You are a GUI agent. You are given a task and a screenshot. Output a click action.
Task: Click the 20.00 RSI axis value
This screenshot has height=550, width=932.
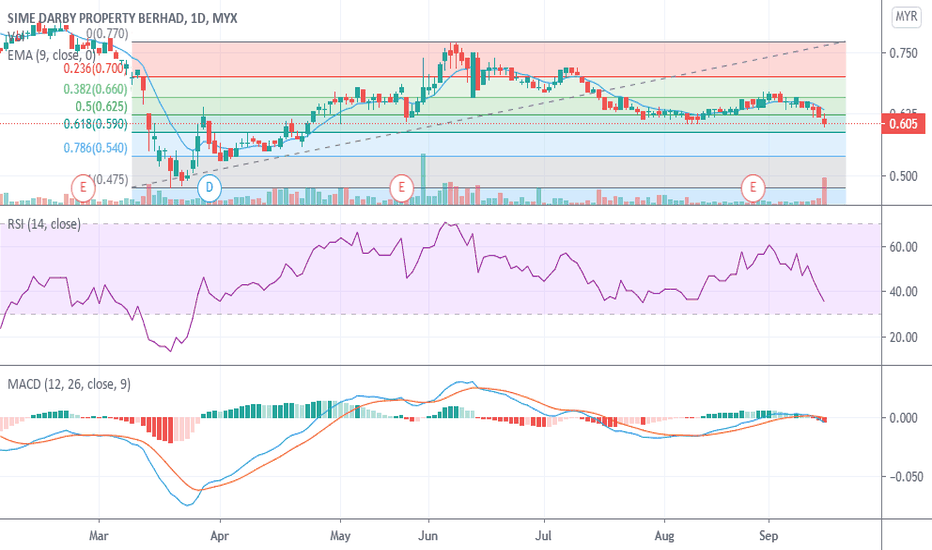pyautogui.click(x=903, y=337)
